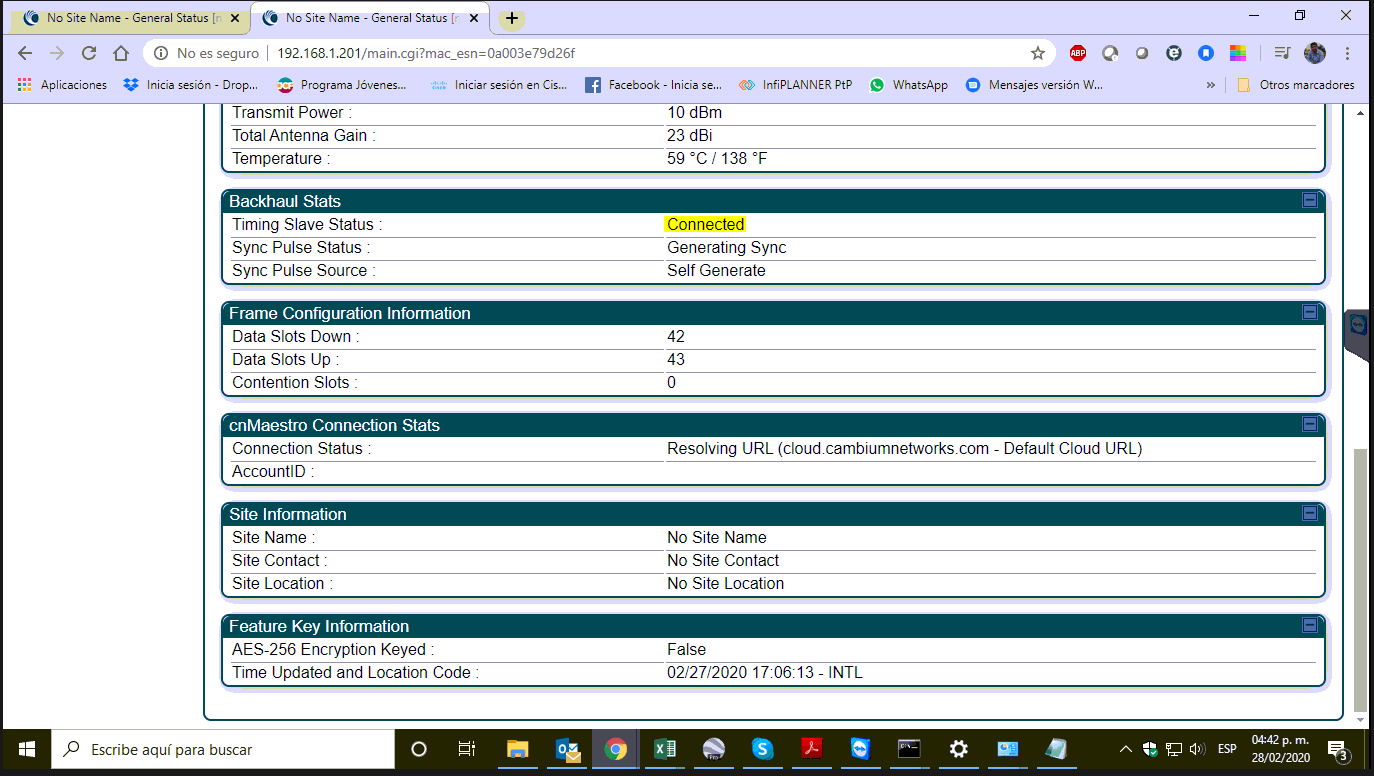Bookmark this page with star icon
This screenshot has width=1374, height=776.
pyautogui.click(x=1038, y=53)
